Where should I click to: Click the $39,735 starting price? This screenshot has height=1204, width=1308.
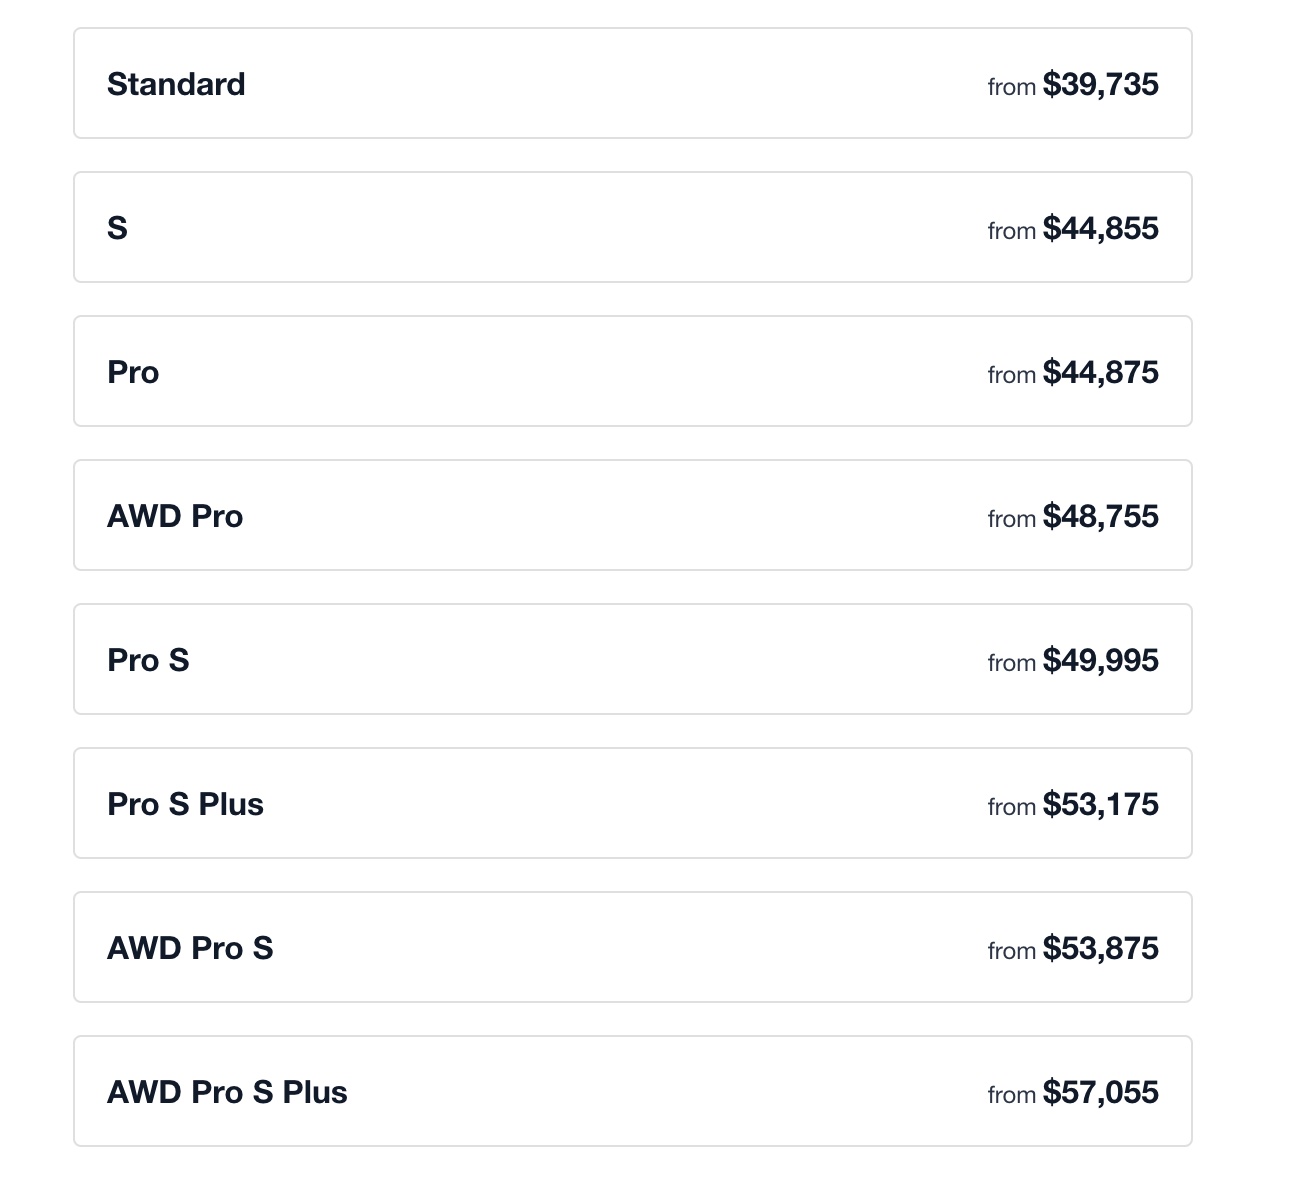coord(1100,85)
